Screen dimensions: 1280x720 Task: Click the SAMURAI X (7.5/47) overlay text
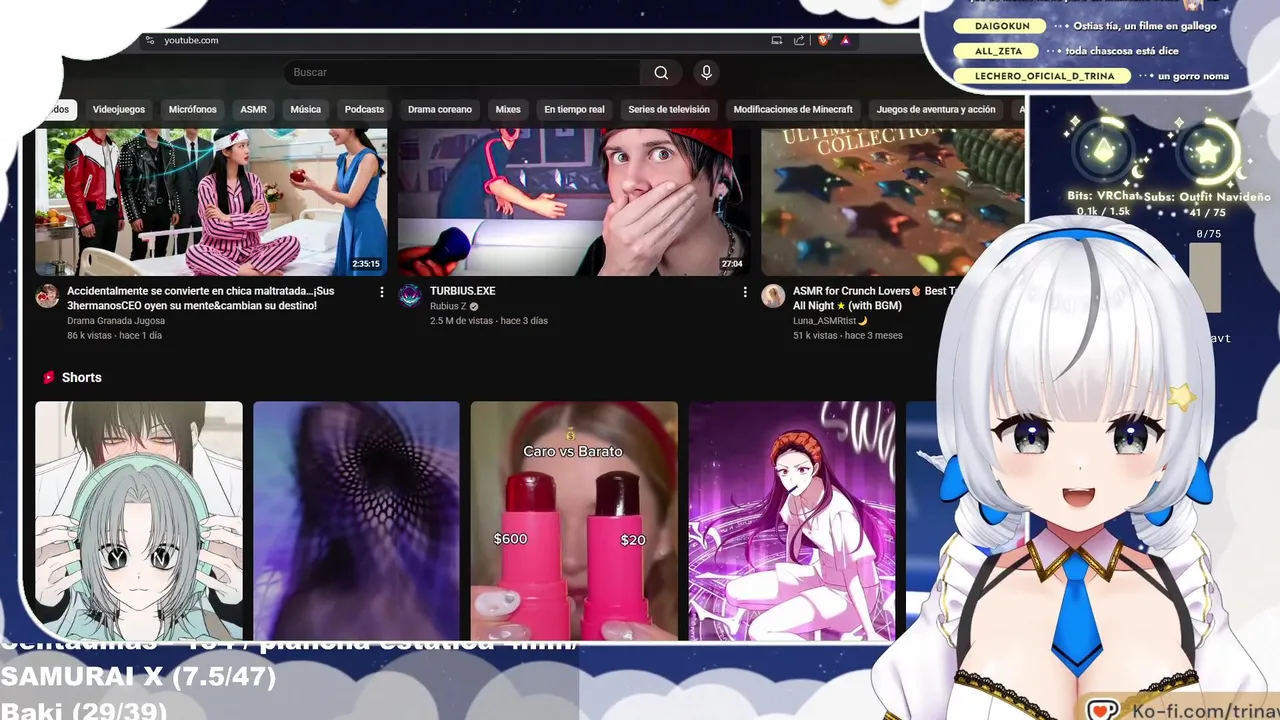[138, 677]
